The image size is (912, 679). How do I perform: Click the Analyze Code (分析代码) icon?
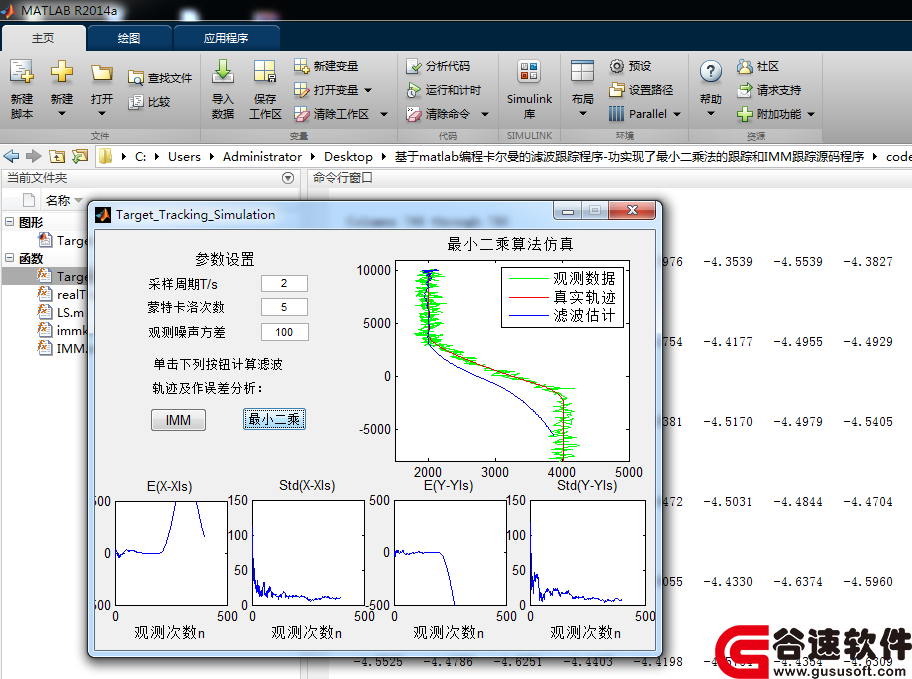413,66
